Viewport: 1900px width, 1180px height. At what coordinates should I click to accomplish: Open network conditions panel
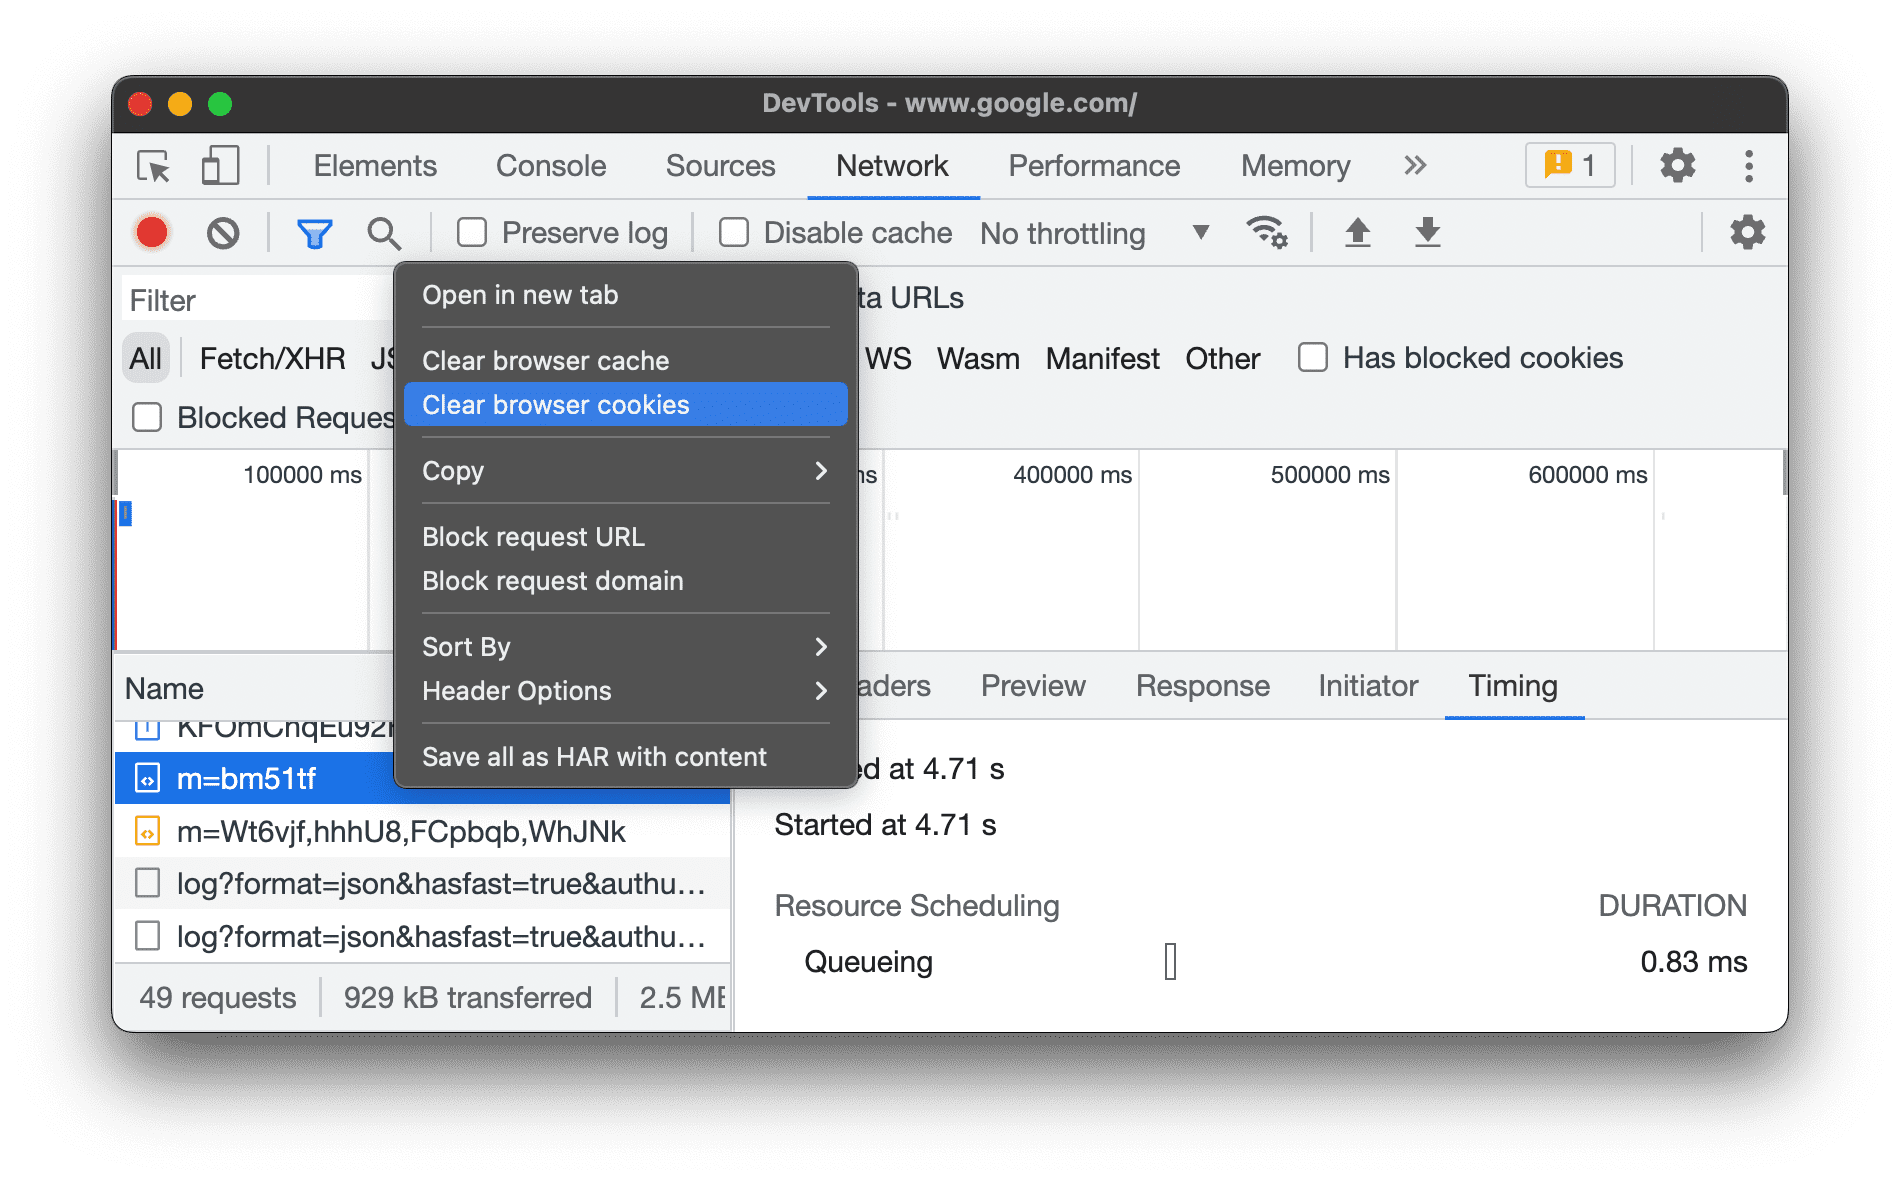pos(1267,232)
